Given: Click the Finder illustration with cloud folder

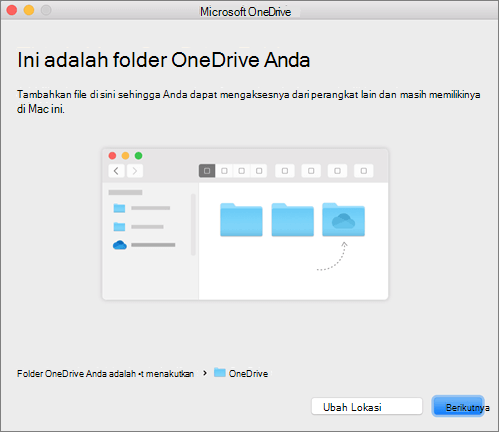Looking at the screenshot, I should click(x=245, y=224).
